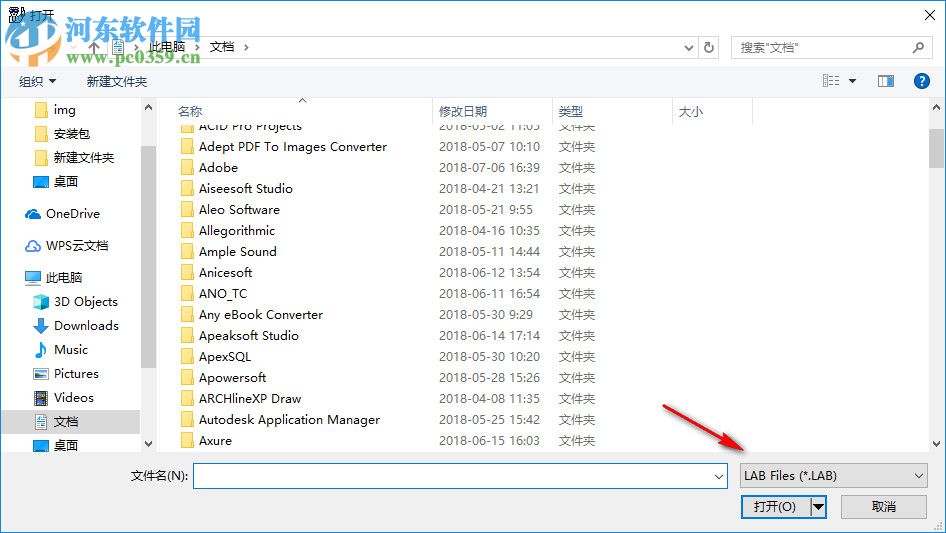Click the Pictures icon in sidebar
The image size is (946, 533).
coord(41,374)
